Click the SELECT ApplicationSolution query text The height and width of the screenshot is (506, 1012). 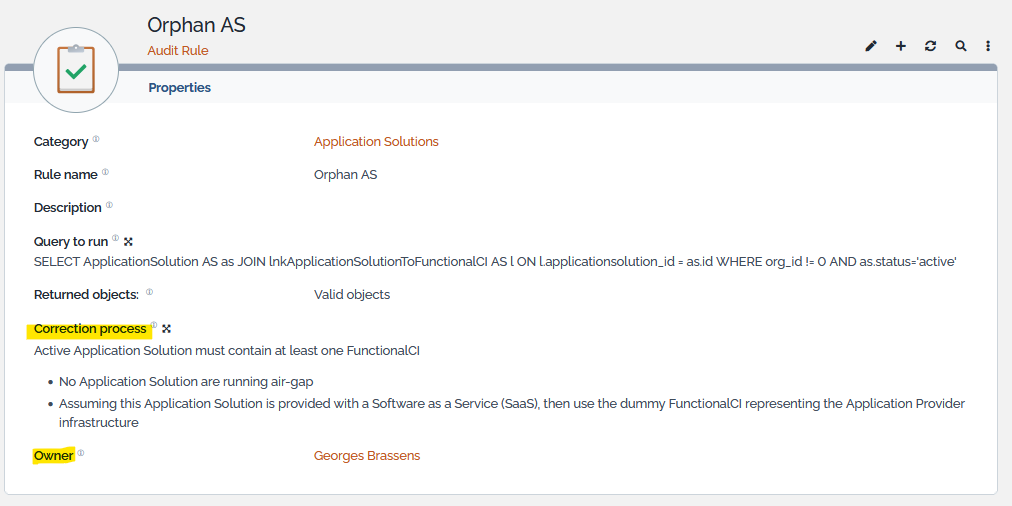(x=495, y=262)
